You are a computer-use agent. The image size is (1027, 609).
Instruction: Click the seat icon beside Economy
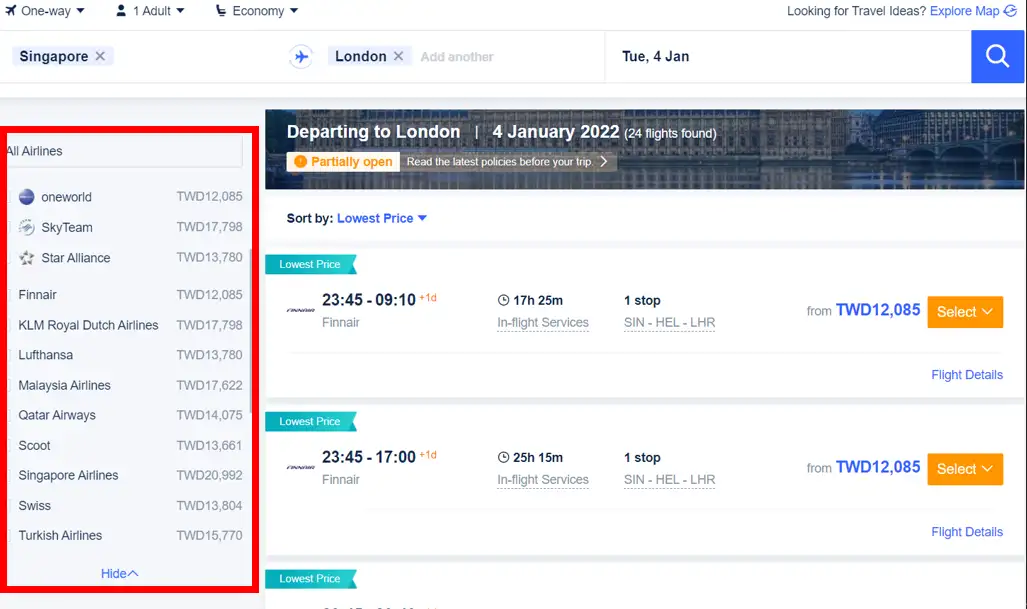221,10
